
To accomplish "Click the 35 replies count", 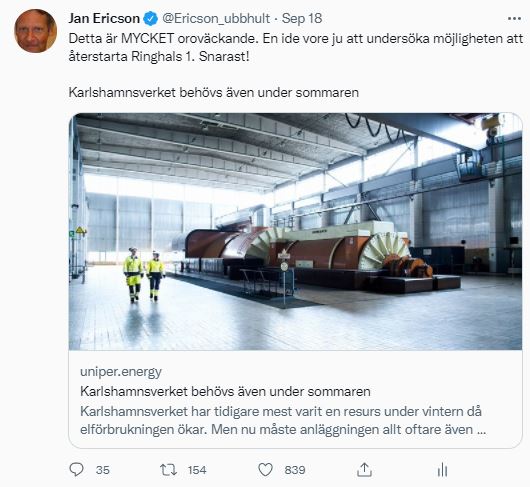I will 102,470.
